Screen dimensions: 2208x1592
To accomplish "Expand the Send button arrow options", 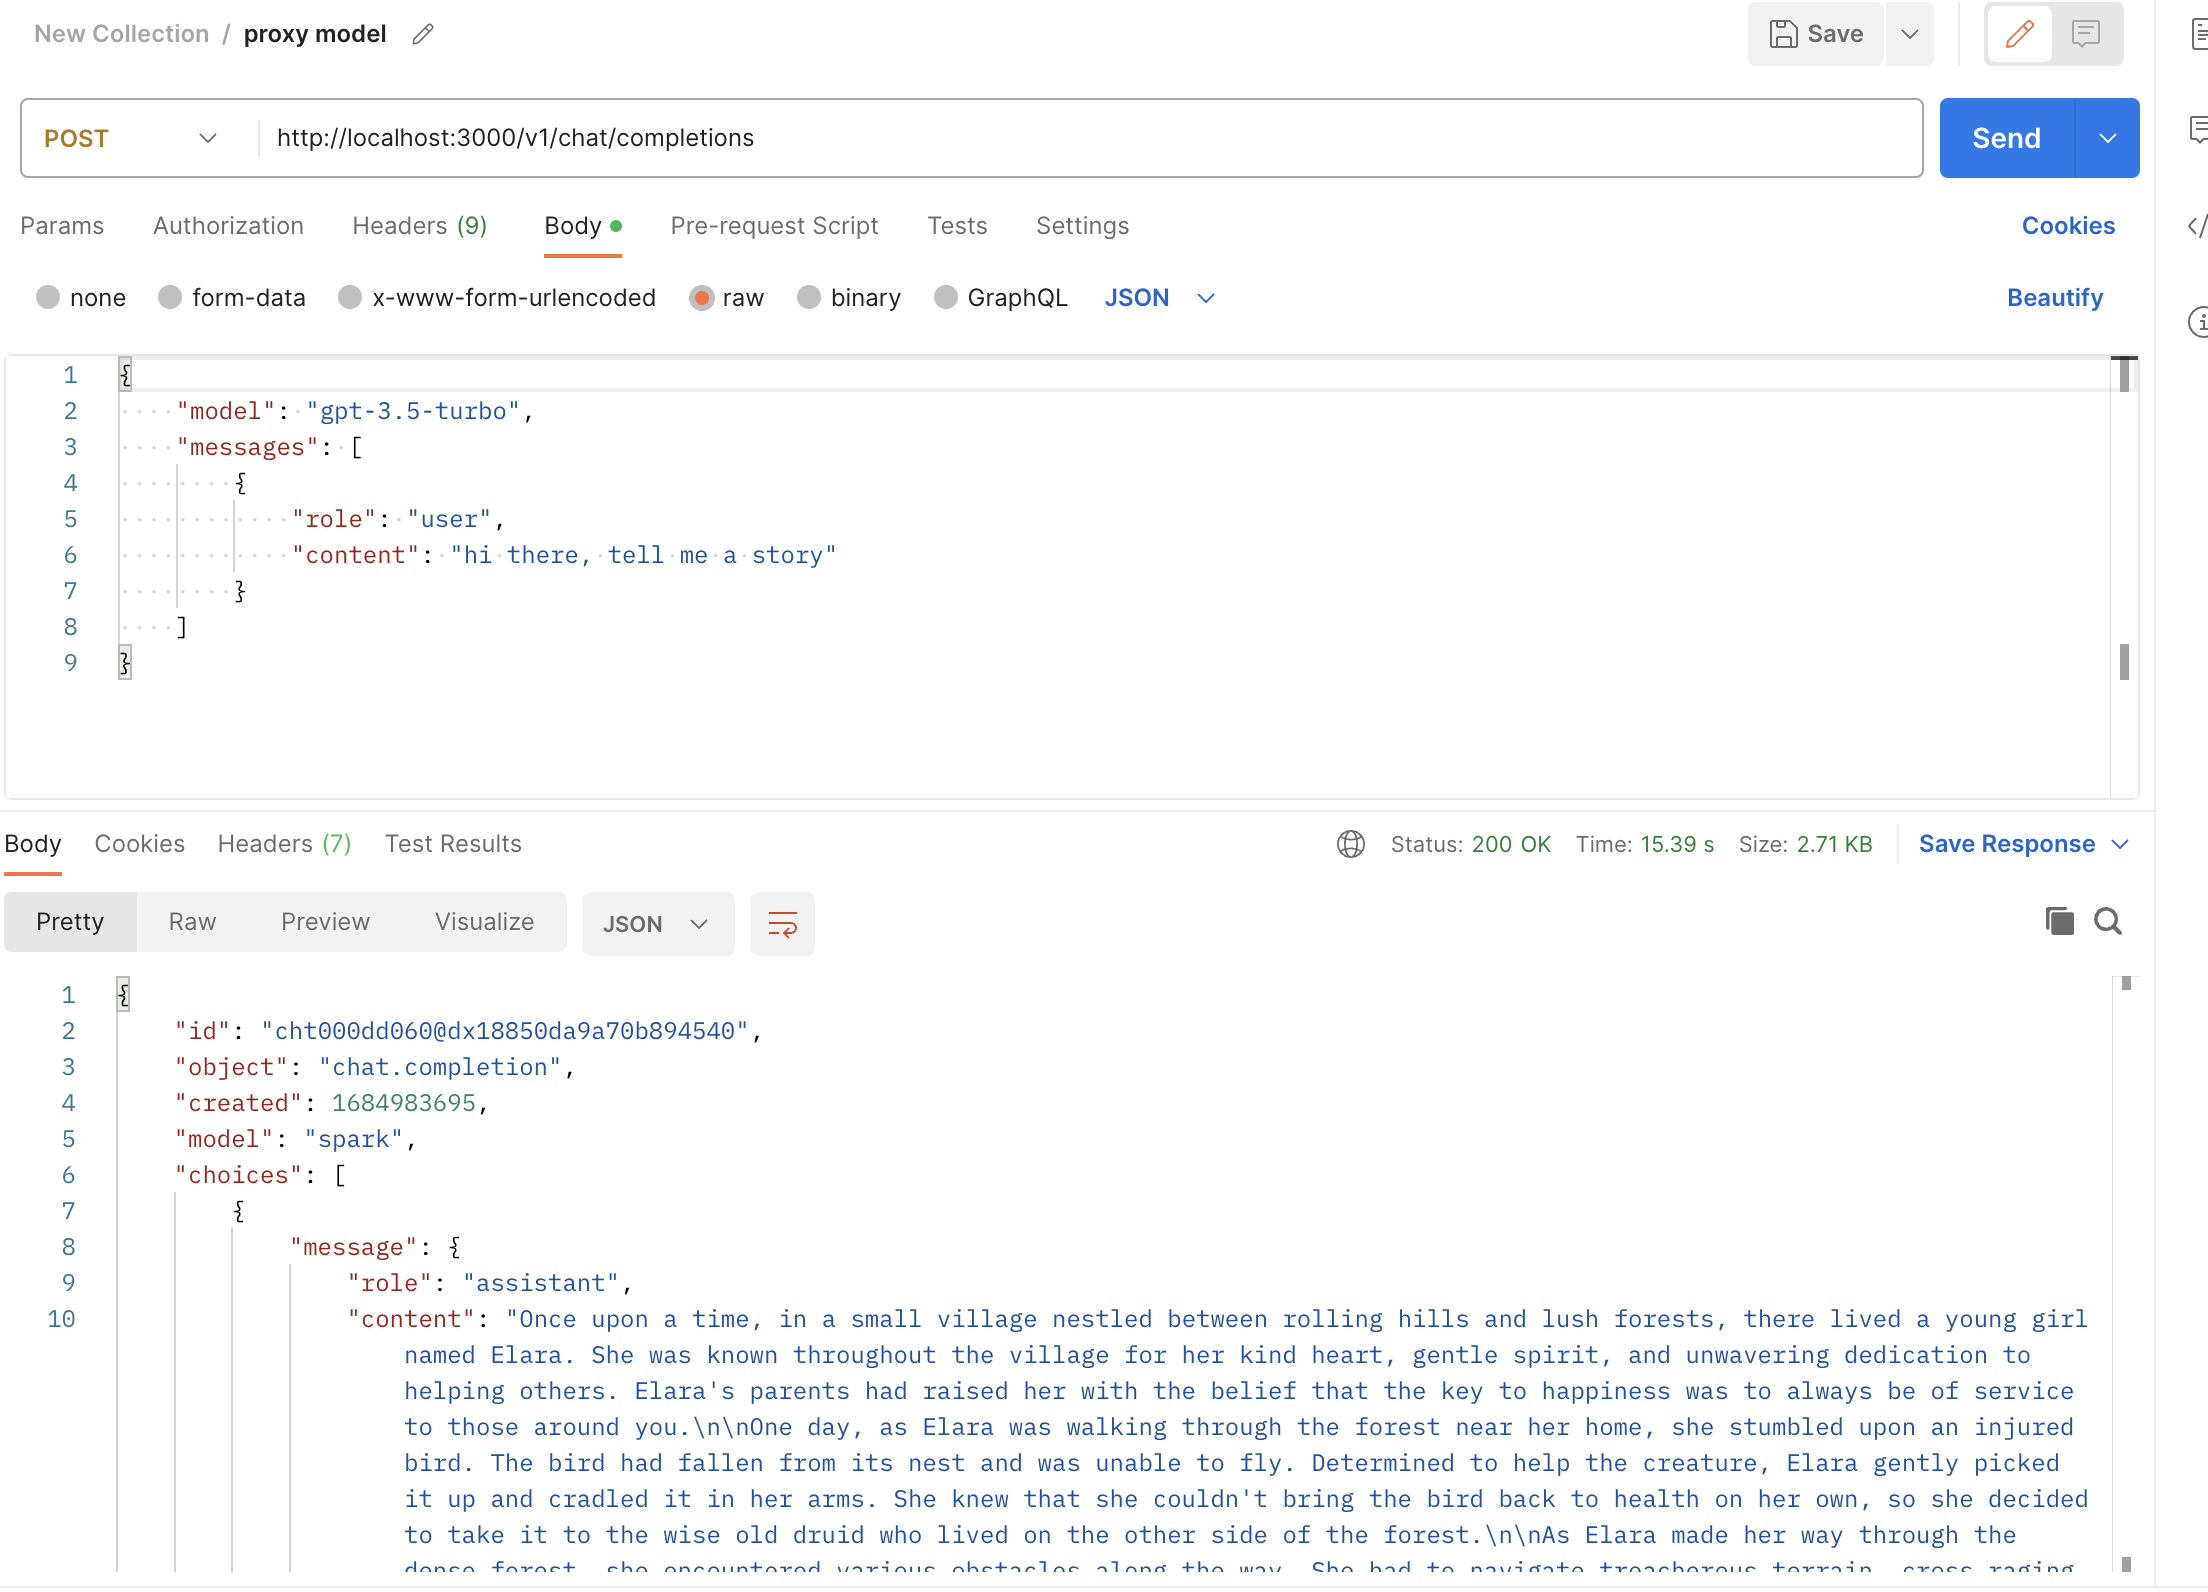I will pyautogui.click(x=2107, y=138).
